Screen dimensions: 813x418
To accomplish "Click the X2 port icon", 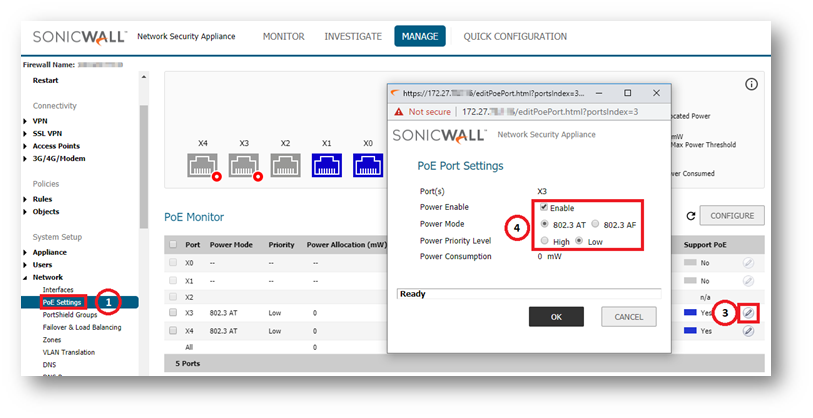I will (x=285, y=166).
